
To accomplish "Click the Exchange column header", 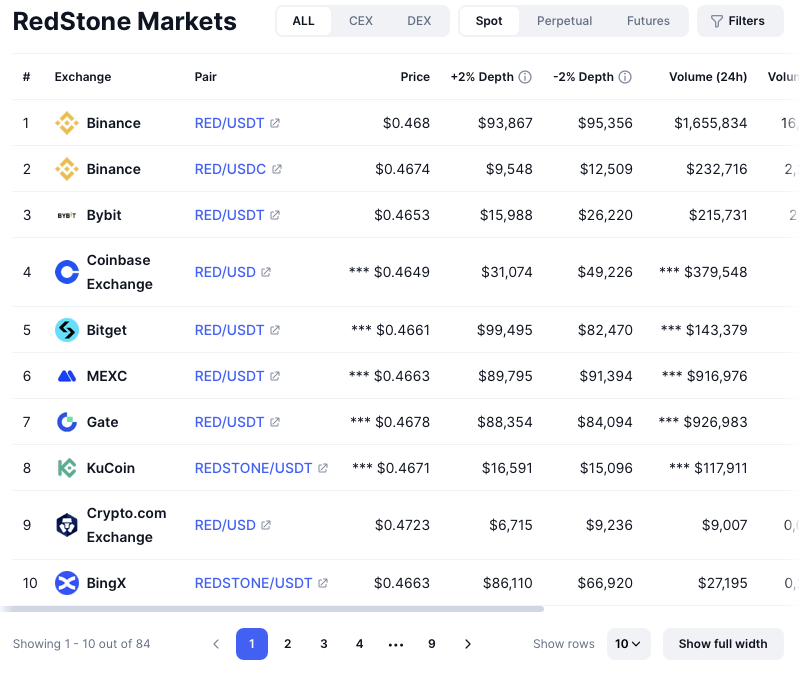I will [83, 77].
